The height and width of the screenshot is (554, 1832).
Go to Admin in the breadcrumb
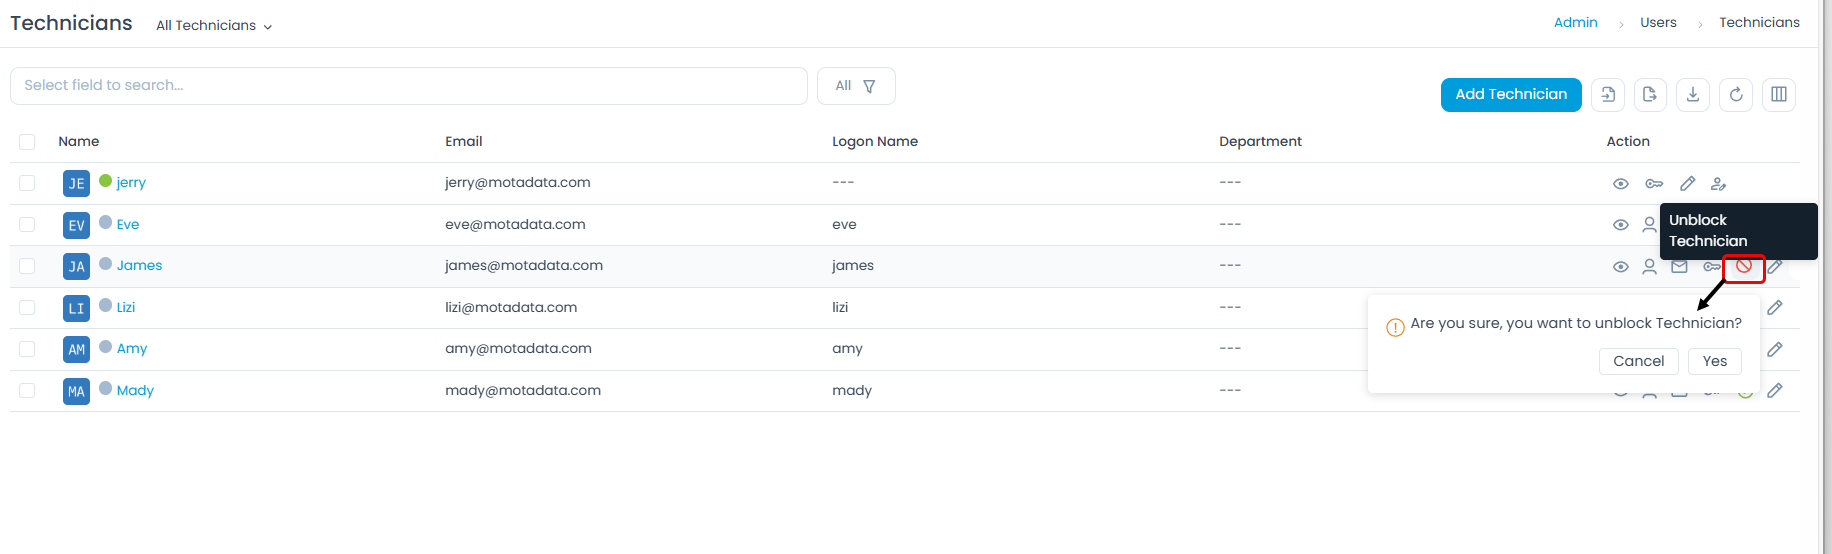coord(1575,22)
